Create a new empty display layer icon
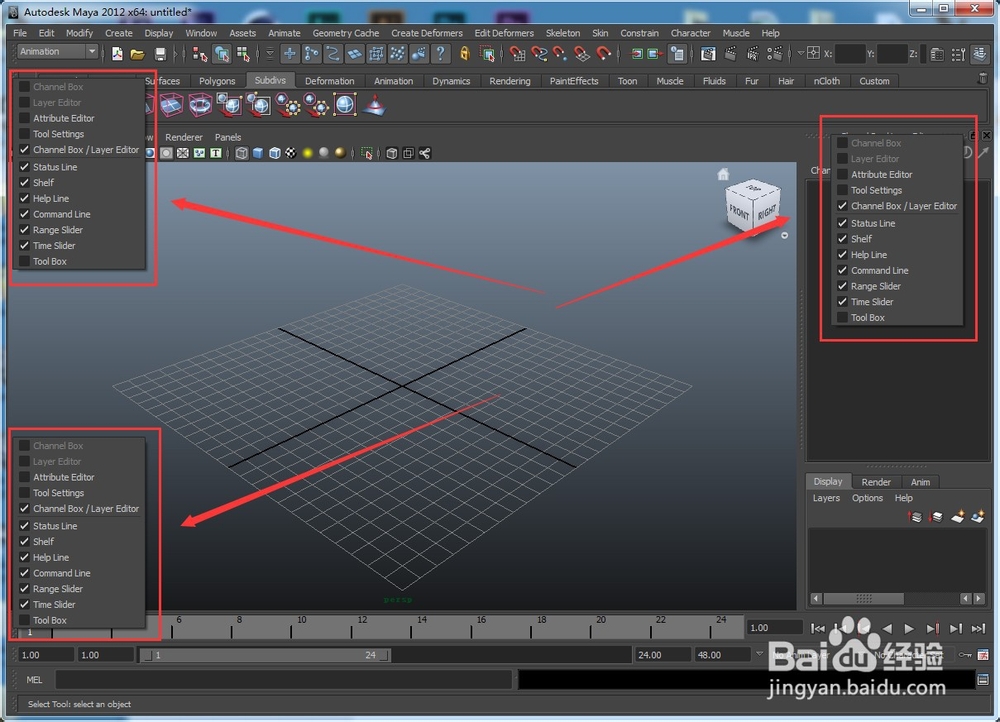This screenshot has height=722, width=1000. click(957, 517)
